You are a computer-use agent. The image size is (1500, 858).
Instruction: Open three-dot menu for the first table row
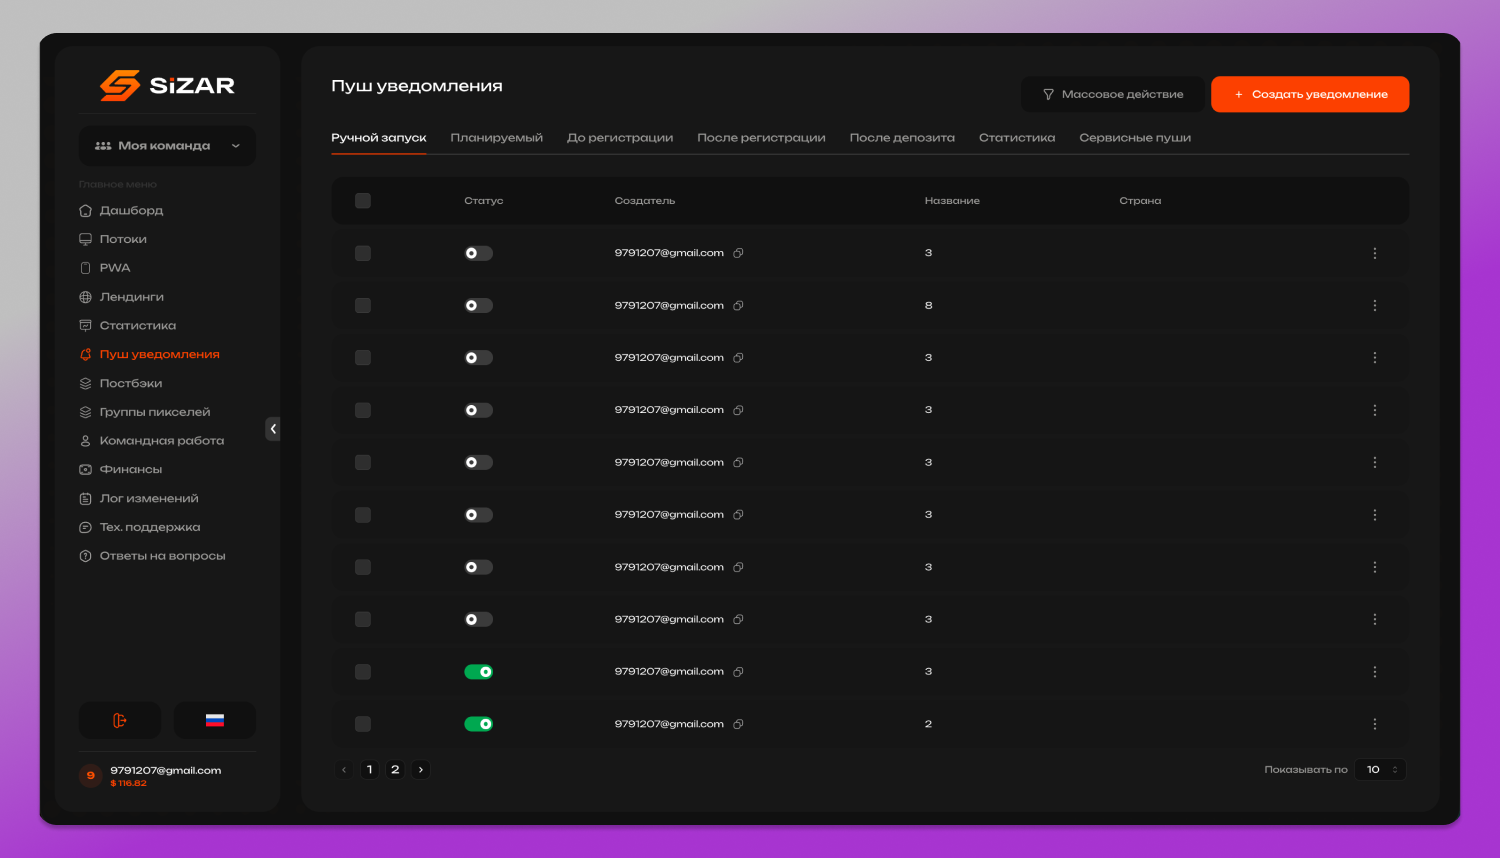pos(1375,254)
